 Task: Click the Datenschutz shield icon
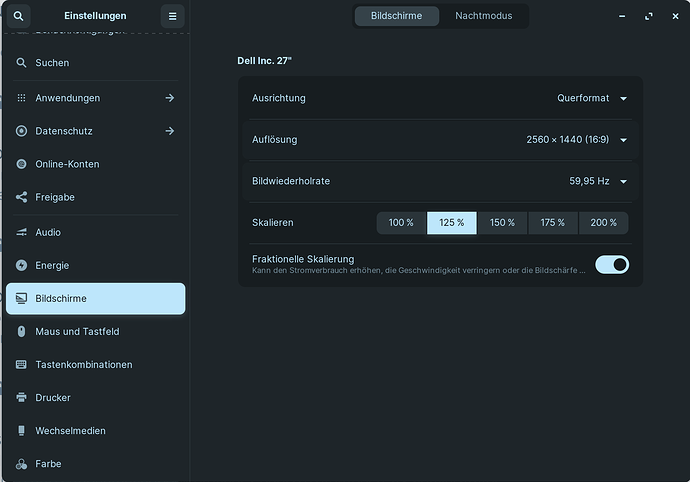click(21, 131)
